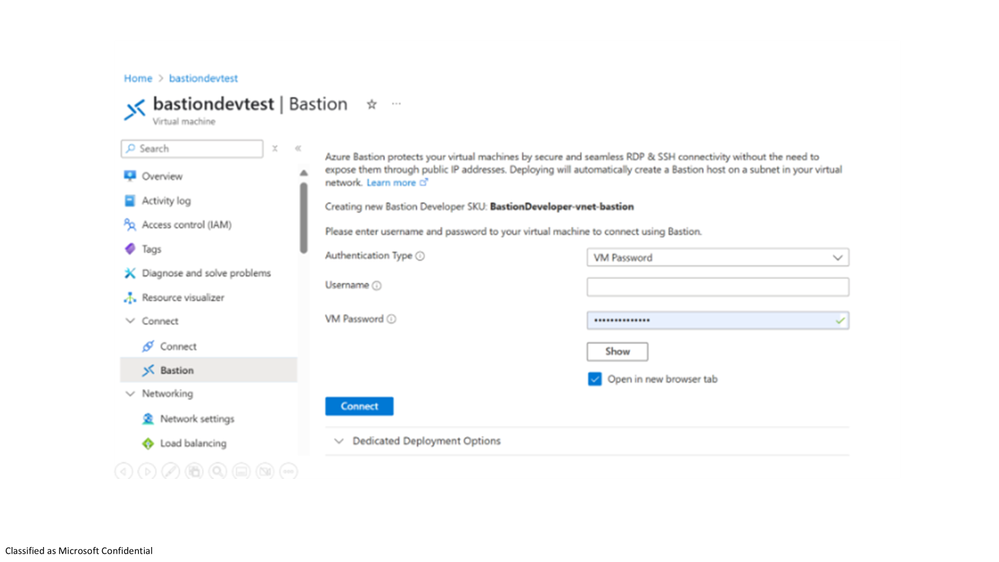Click the Username info icon
Screen dimensions: 999x562
click(x=377, y=285)
